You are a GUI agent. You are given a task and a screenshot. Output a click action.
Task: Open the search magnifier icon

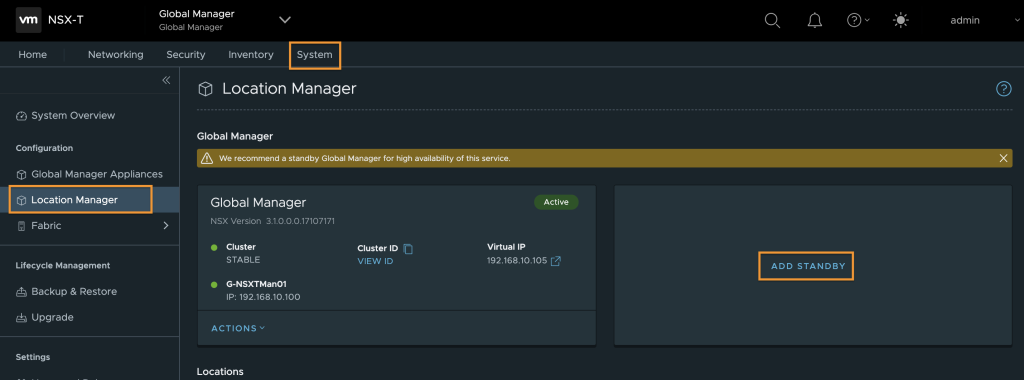pos(772,20)
